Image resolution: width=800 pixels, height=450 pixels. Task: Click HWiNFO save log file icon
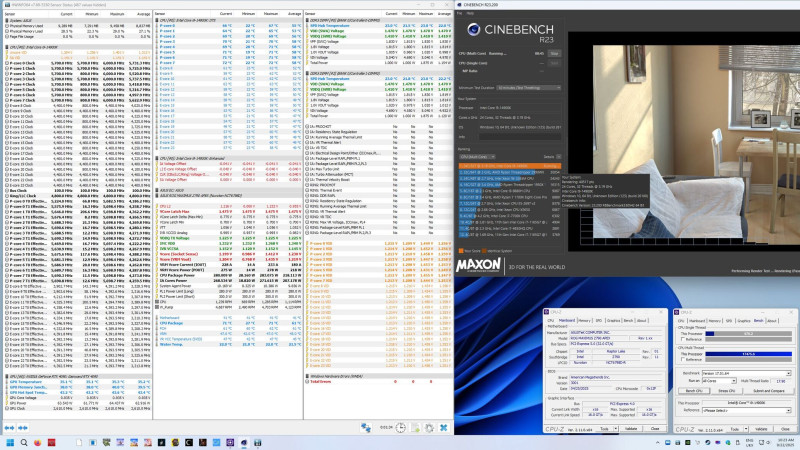click(415, 428)
